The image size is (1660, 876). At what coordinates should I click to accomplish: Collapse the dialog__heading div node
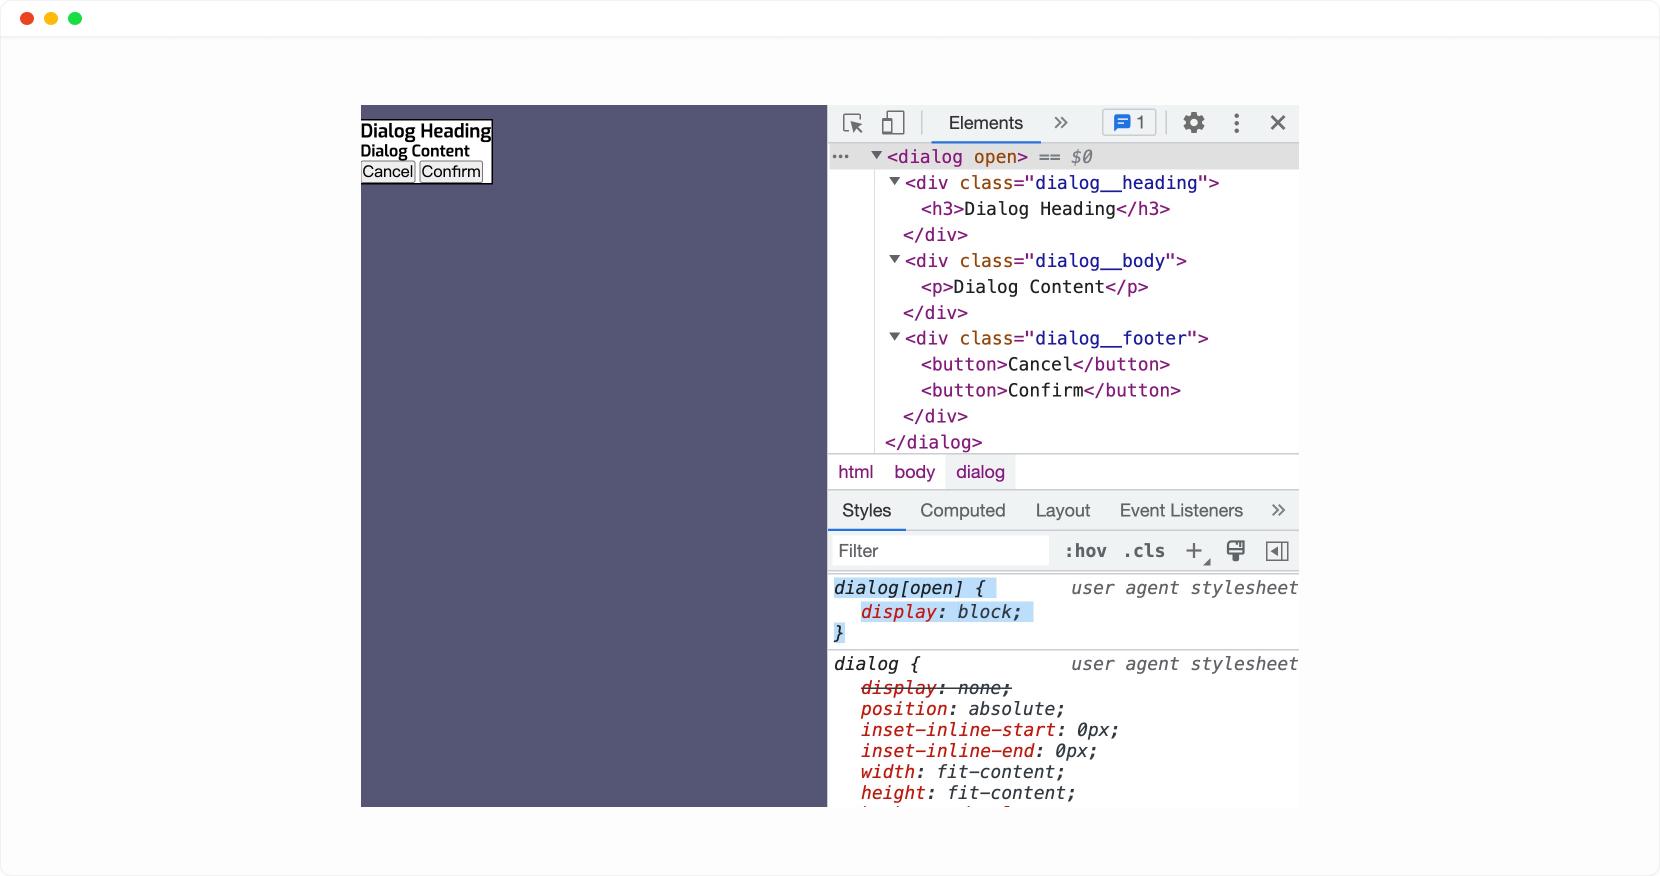click(895, 181)
